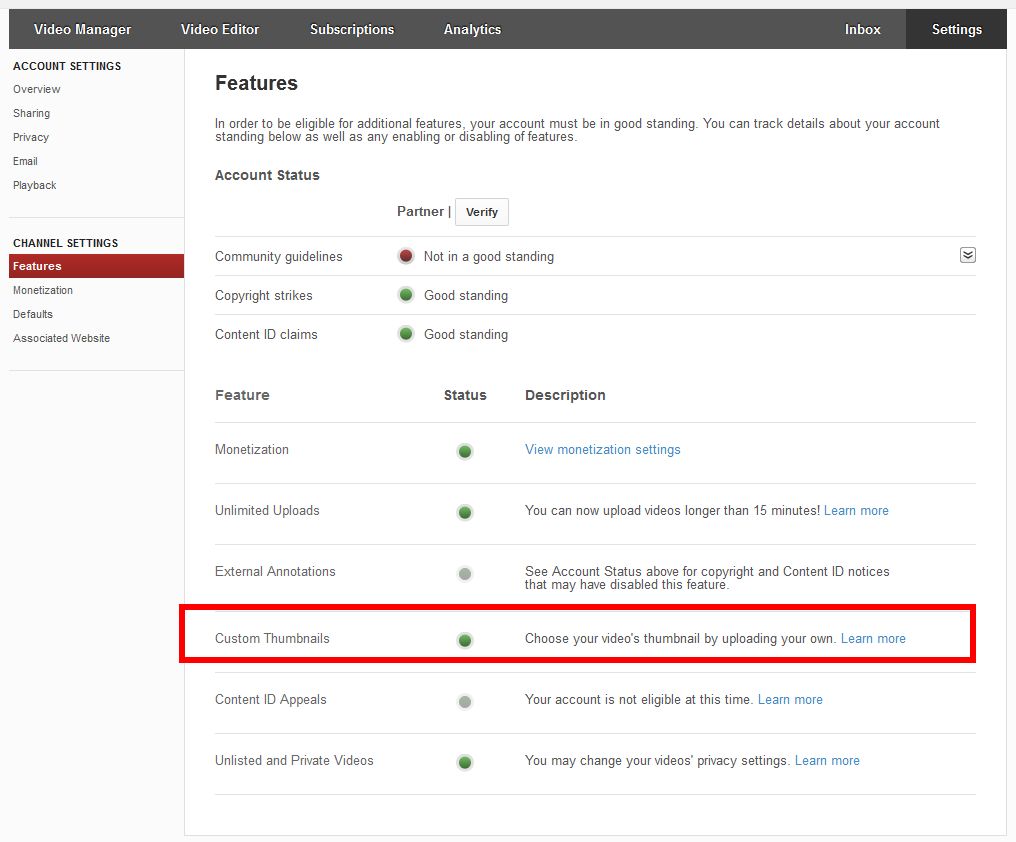Click Good standing text for Content ID claims

pyautogui.click(x=466, y=334)
